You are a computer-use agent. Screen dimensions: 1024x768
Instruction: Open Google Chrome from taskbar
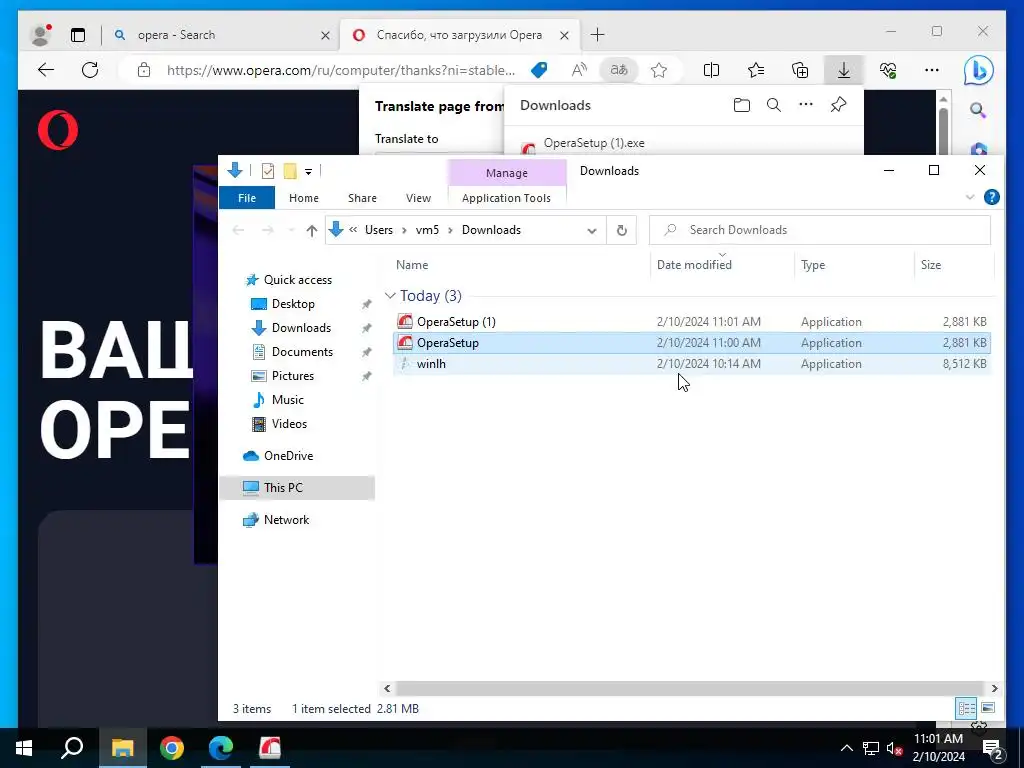[x=172, y=748]
